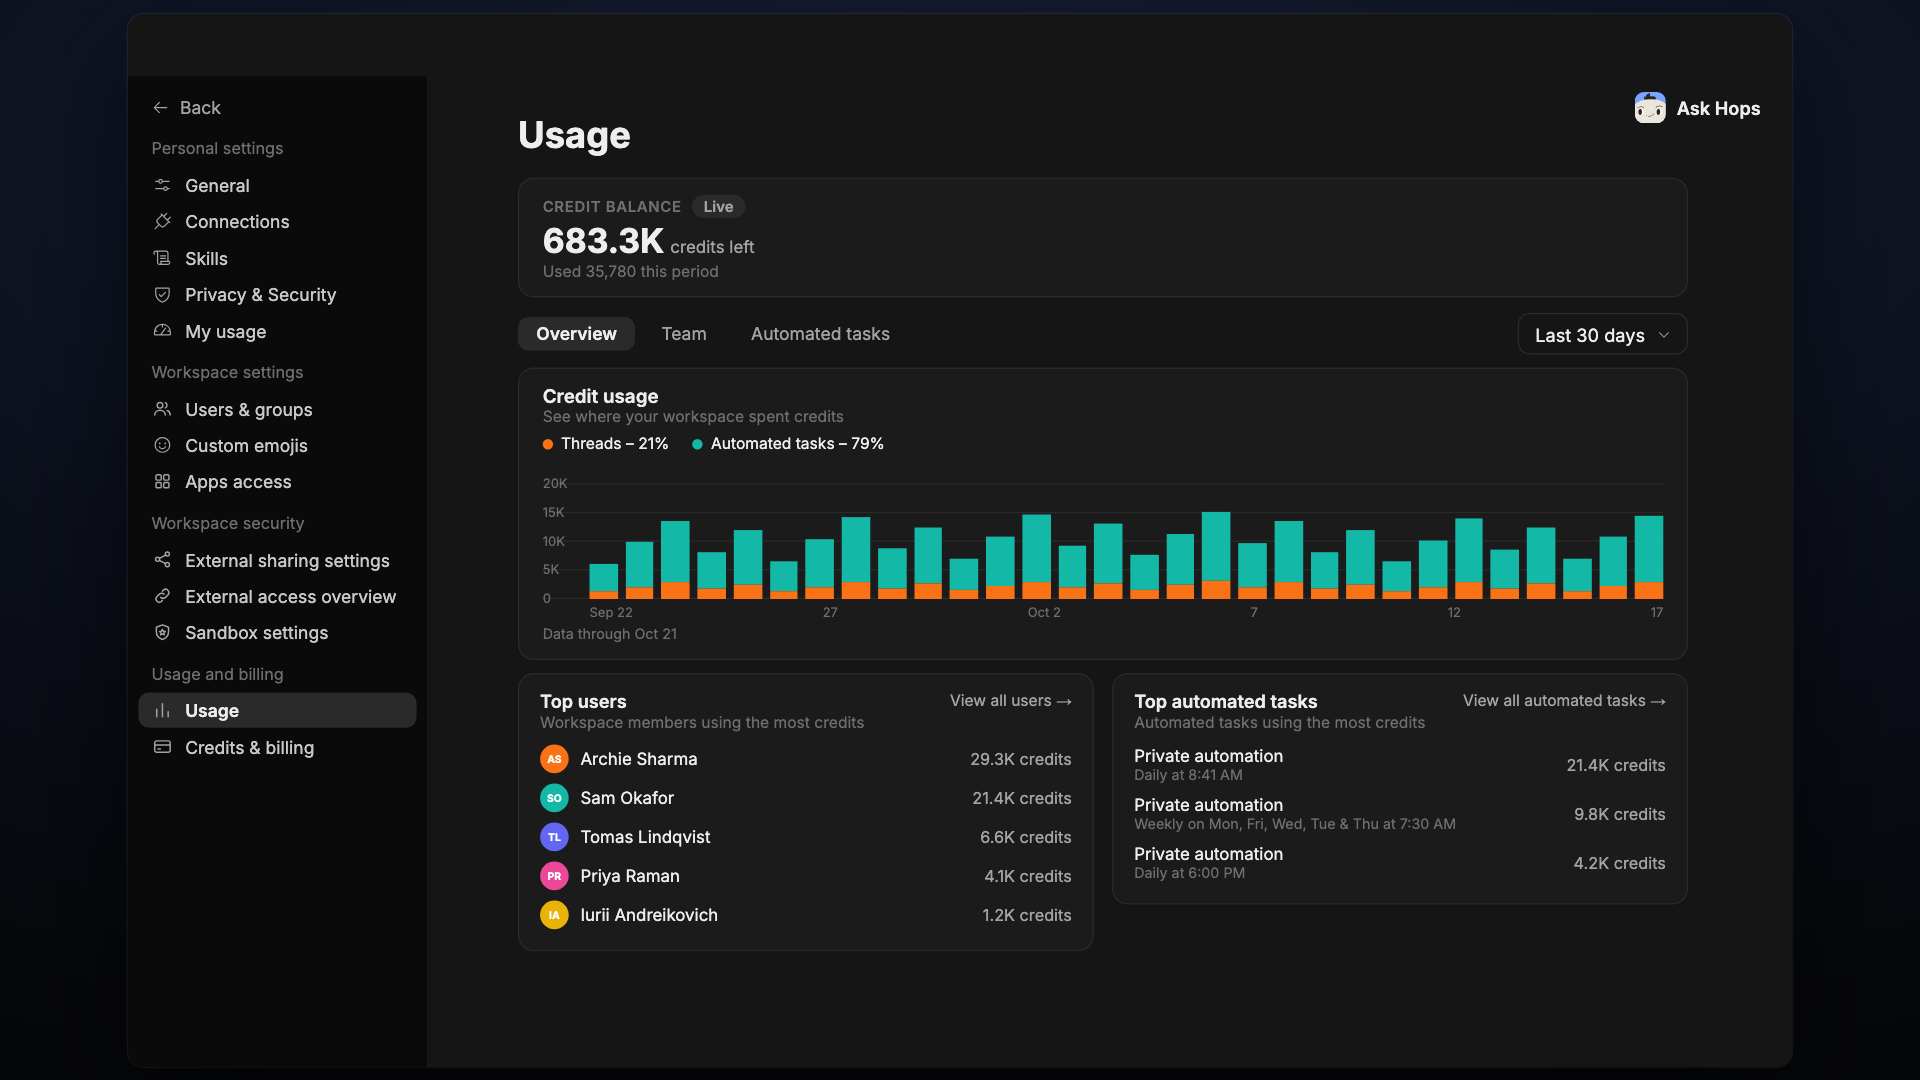This screenshot has width=1920, height=1080.
Task: Click the External access overview link icon
Action: [162, 596]
